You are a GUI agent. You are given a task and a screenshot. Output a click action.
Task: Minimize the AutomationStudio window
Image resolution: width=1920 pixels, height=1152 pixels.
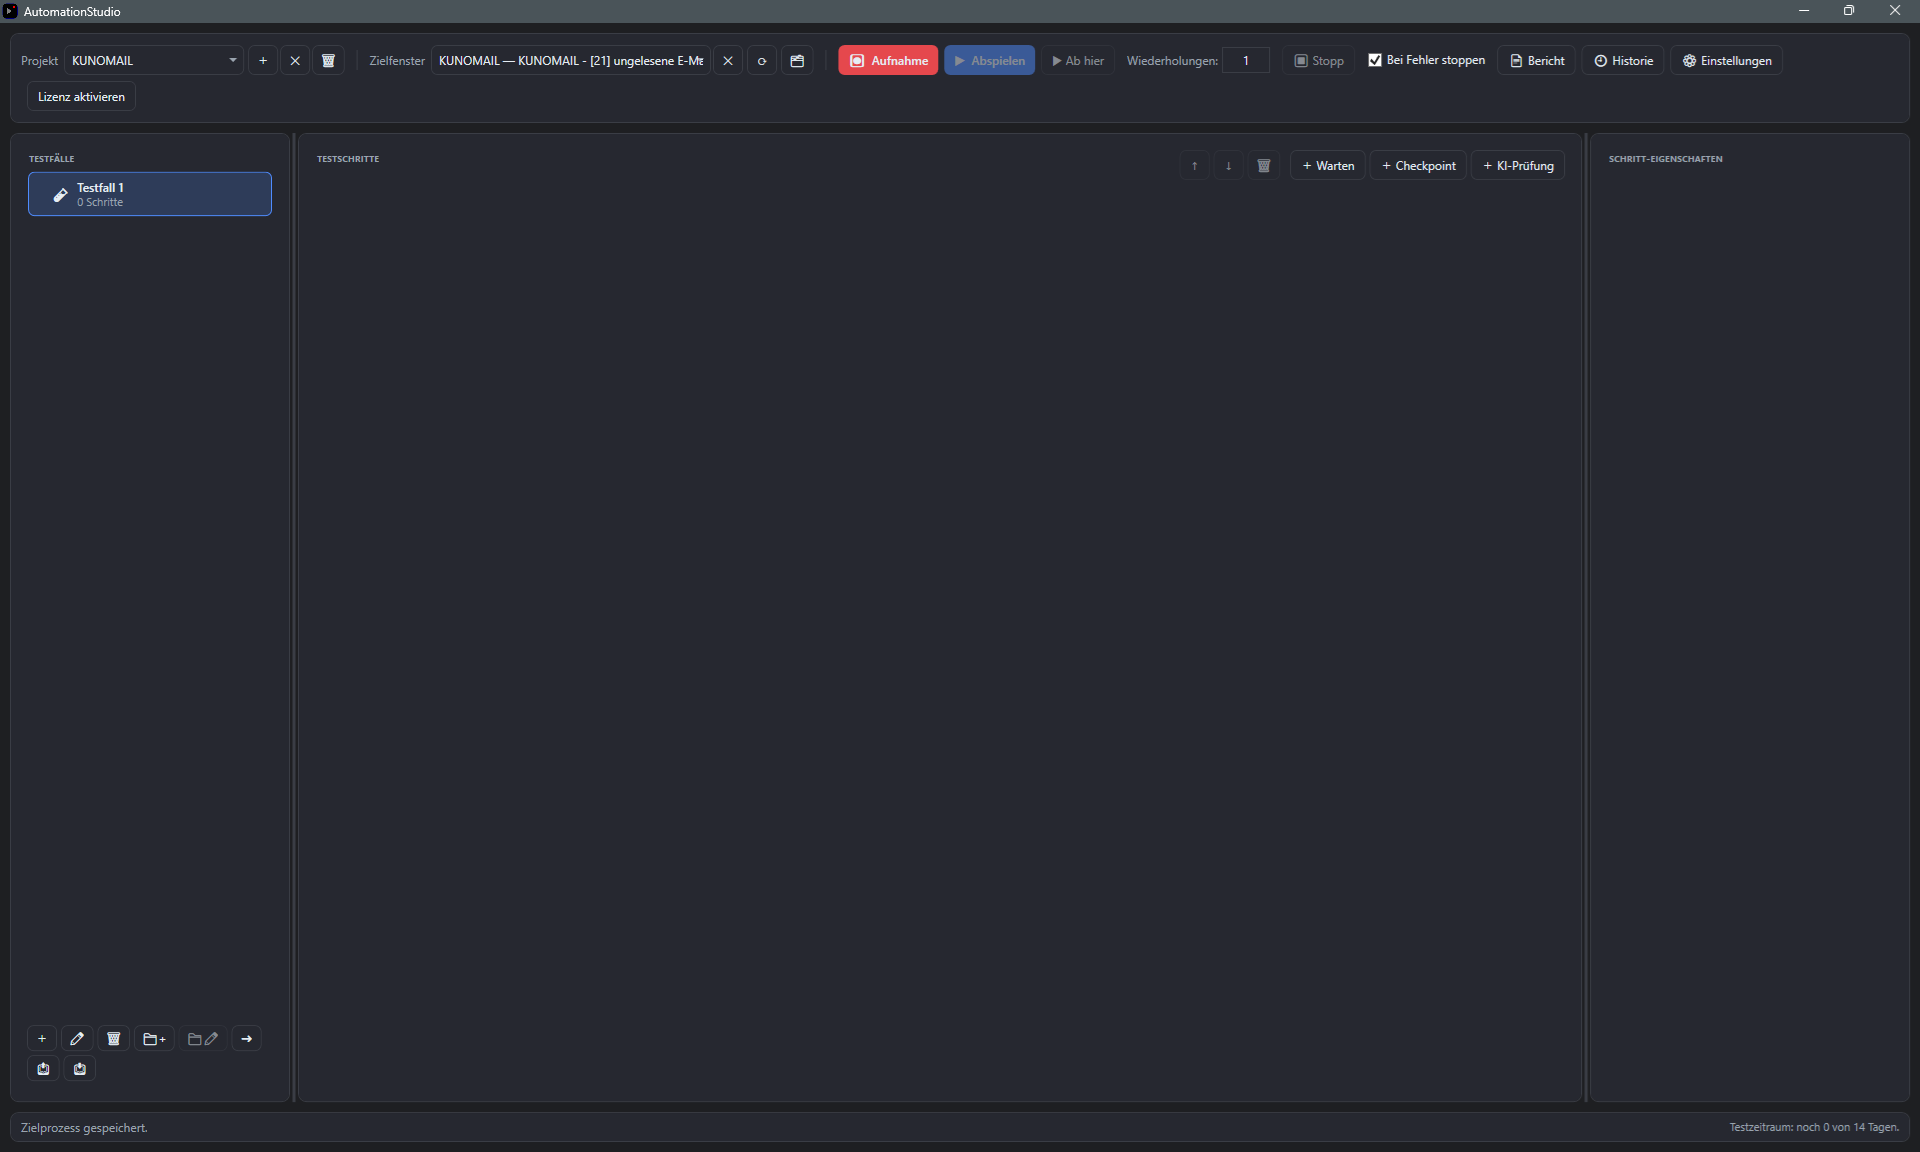coord(1804,11)
